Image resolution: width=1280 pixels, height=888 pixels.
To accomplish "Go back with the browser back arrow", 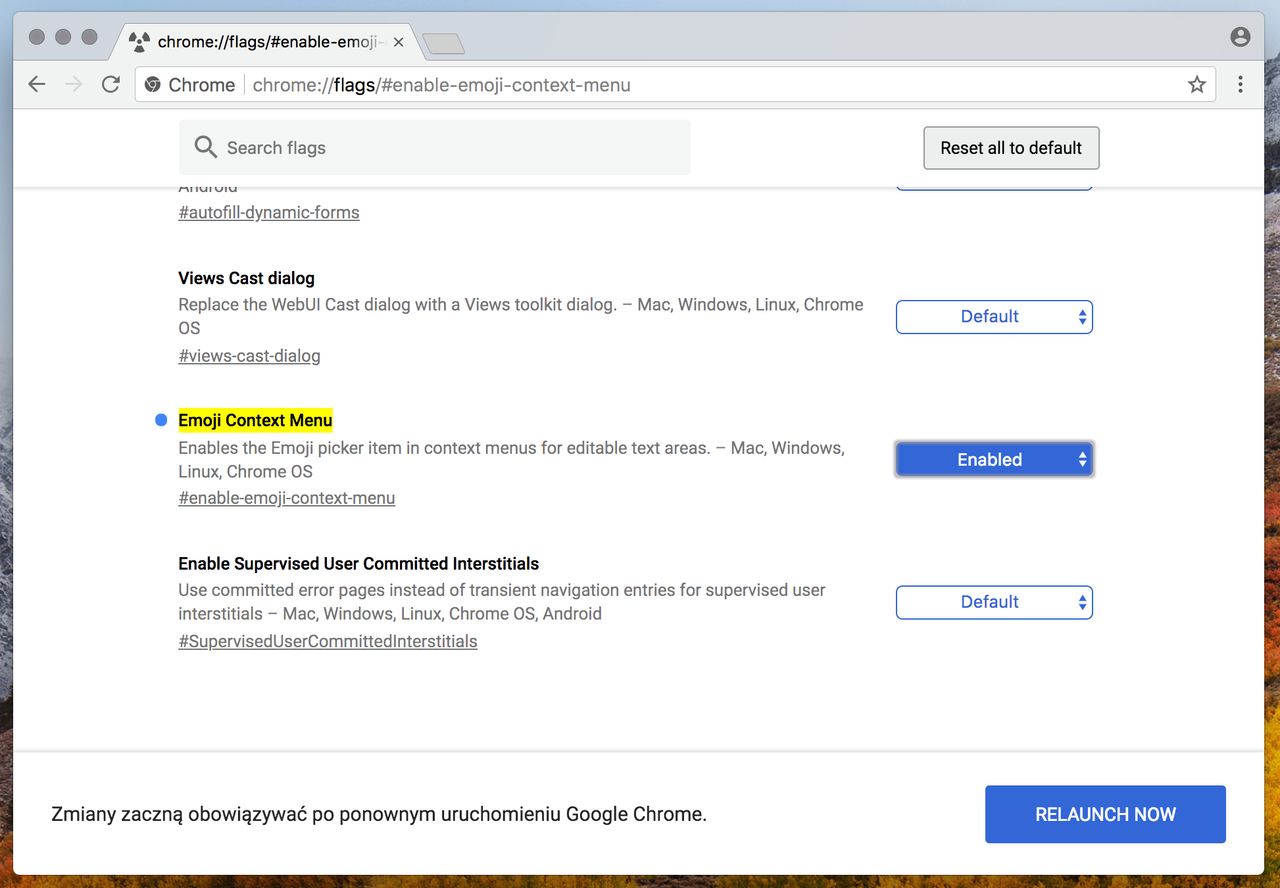I will [x=37, y=85].
